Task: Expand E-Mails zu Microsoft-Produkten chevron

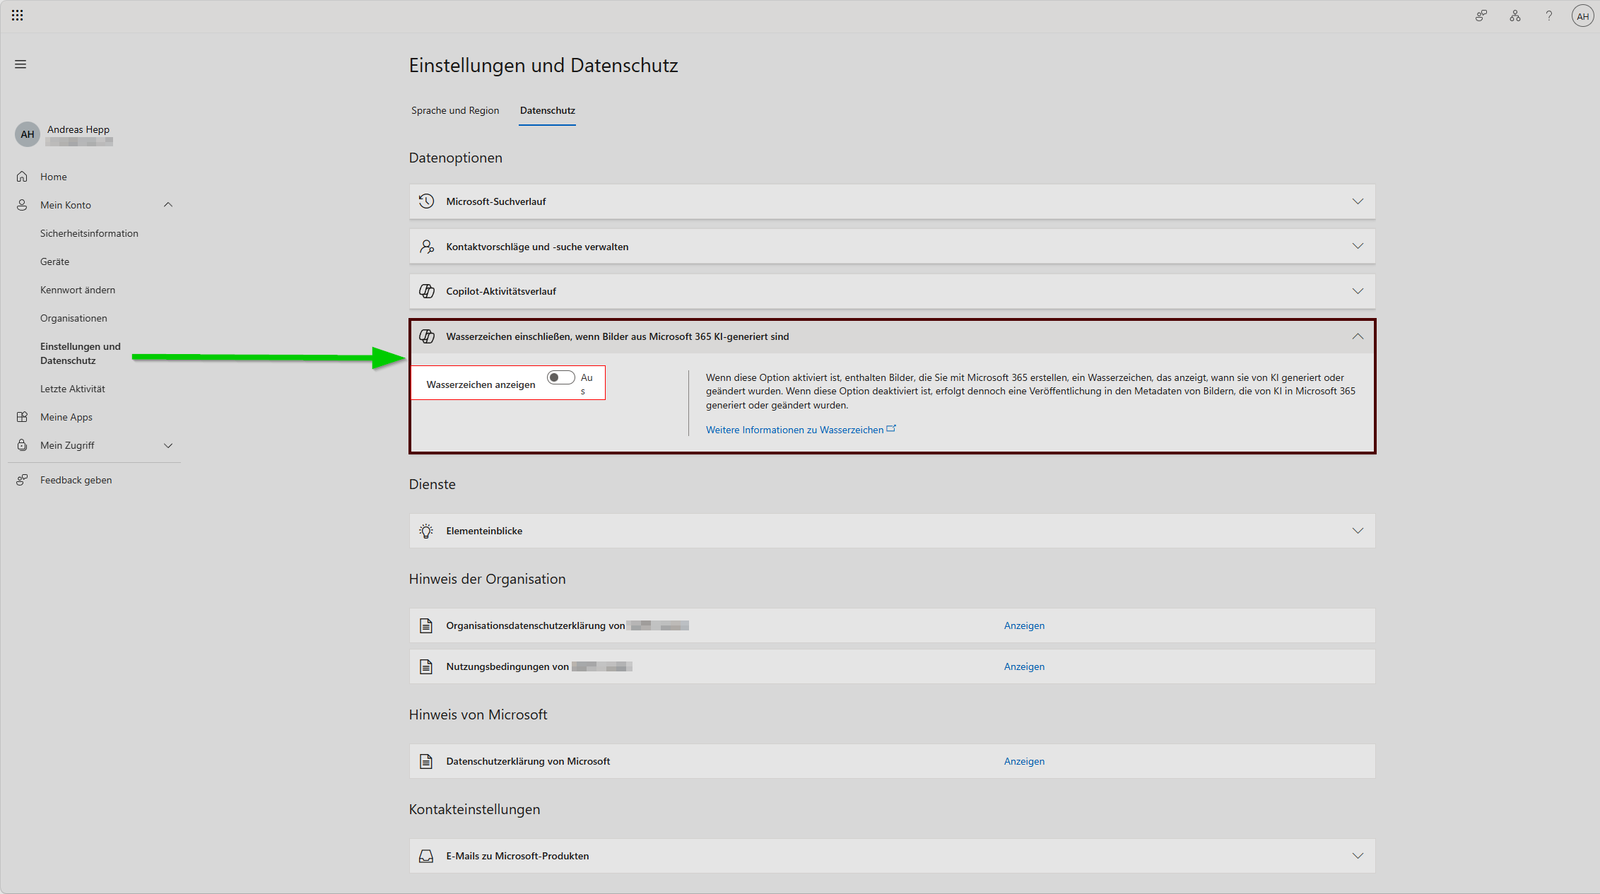Action: pos(1357,856)
